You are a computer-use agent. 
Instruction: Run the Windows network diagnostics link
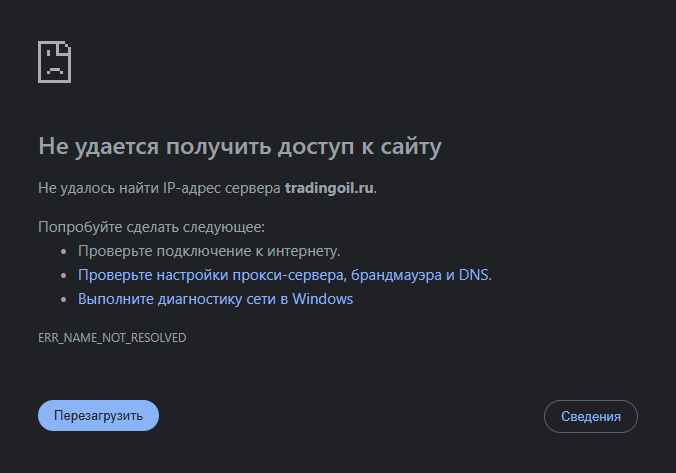(216, 299)
